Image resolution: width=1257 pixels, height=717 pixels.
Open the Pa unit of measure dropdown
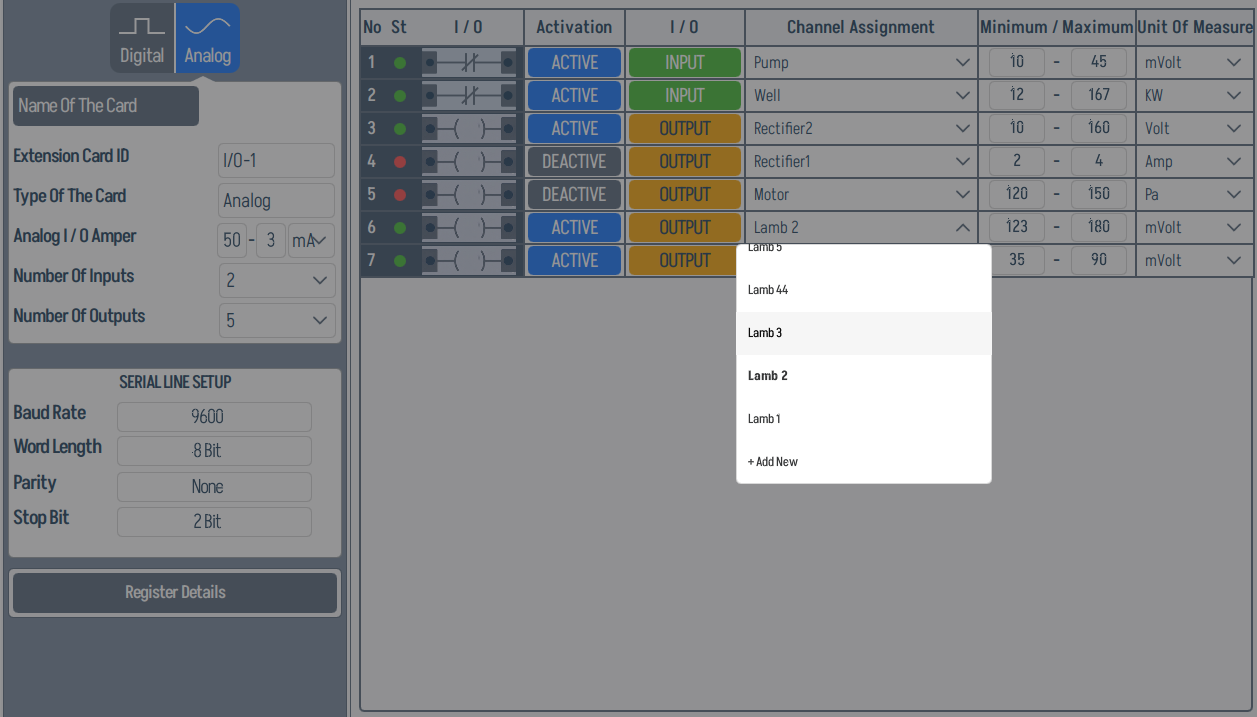1194,194
